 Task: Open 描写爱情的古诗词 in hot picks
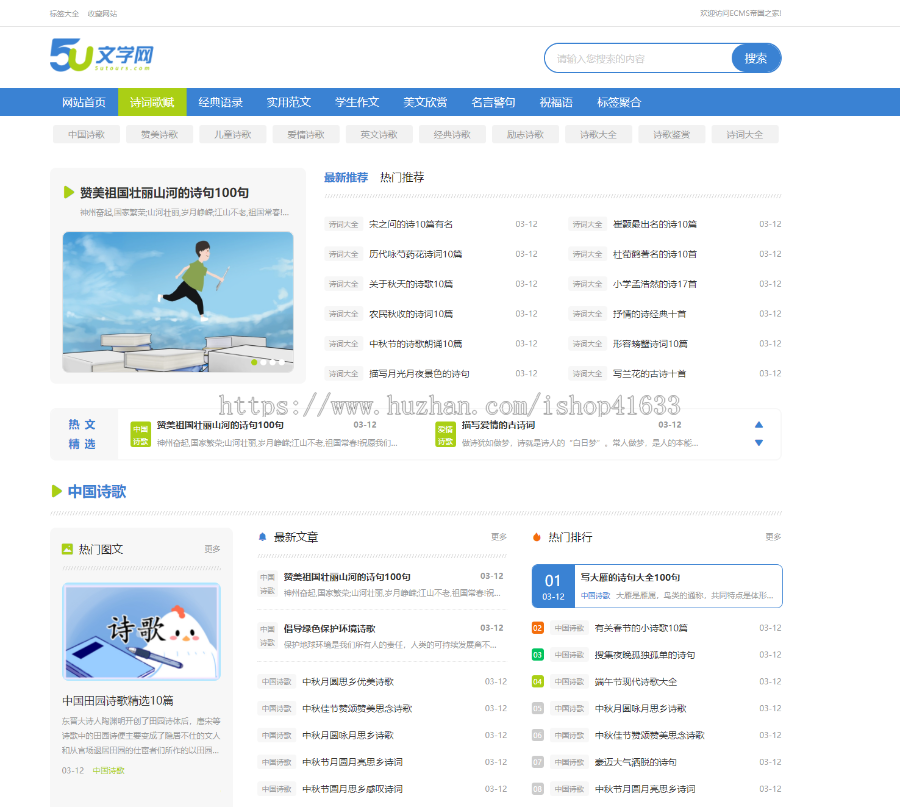(x=498, y=425)
